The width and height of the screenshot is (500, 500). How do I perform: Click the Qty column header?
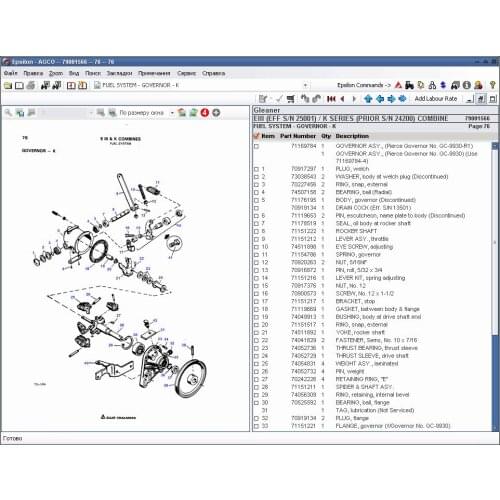click(326, 136)
